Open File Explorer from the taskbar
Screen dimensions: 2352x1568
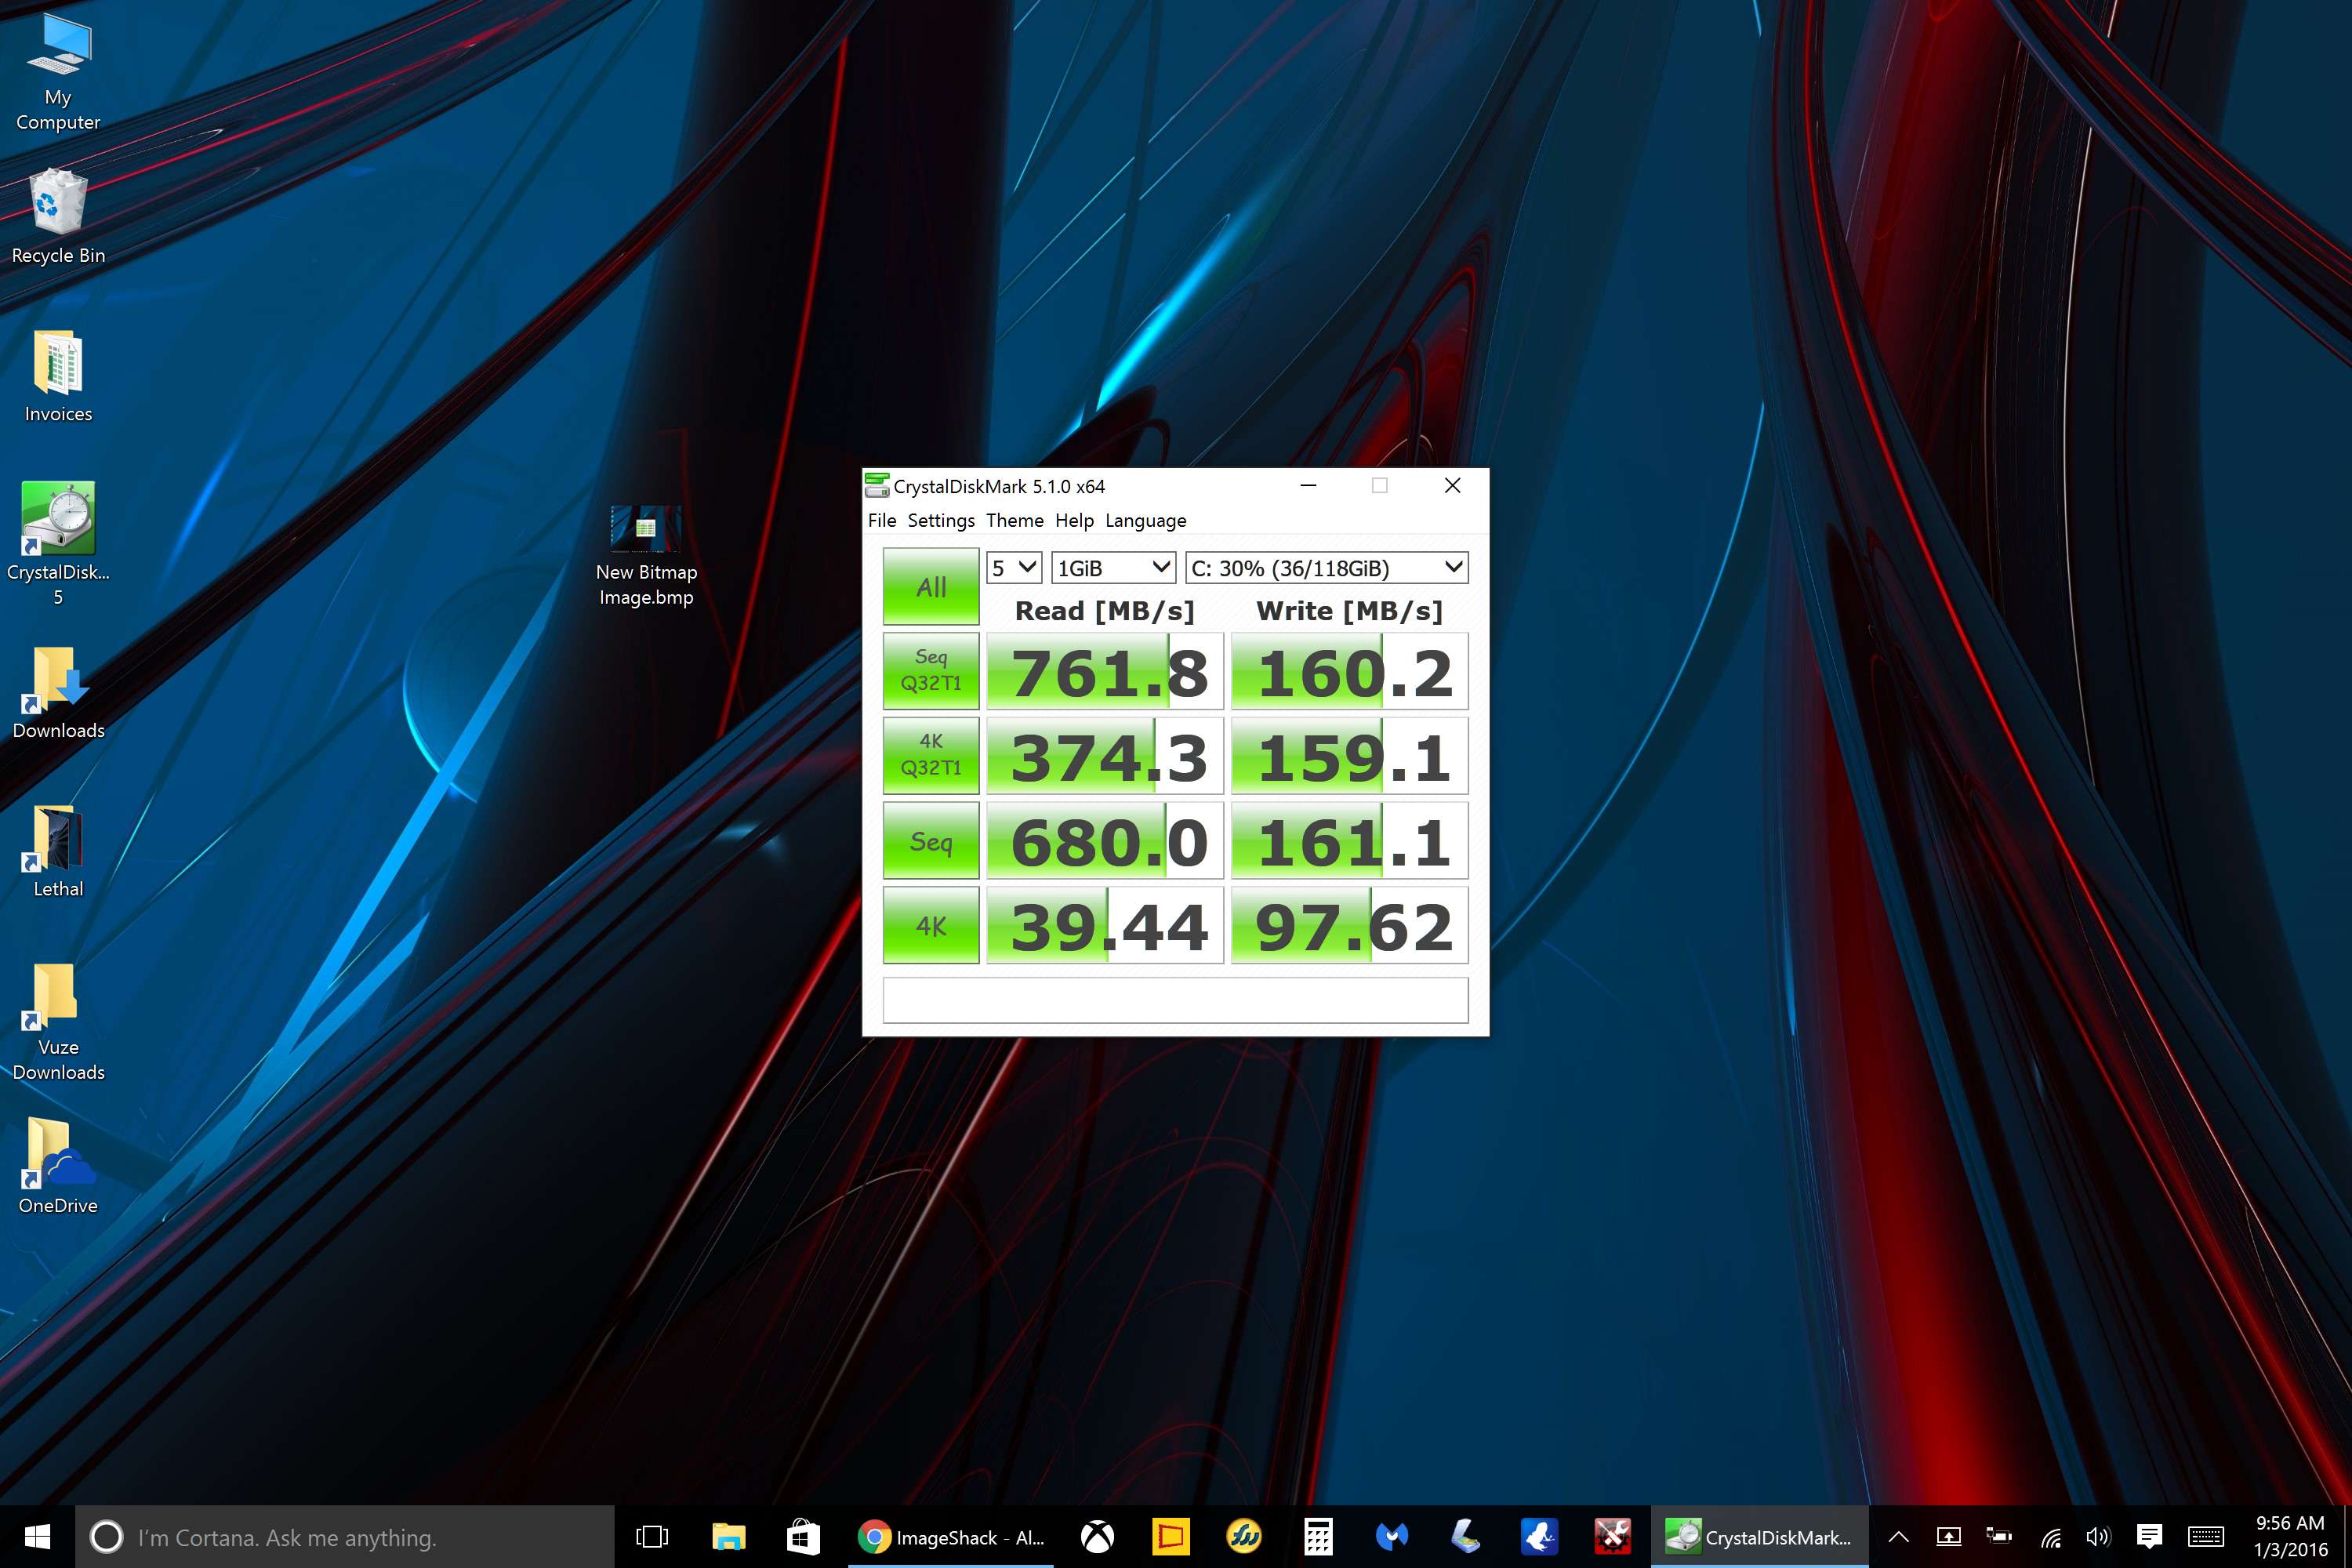728,1537
